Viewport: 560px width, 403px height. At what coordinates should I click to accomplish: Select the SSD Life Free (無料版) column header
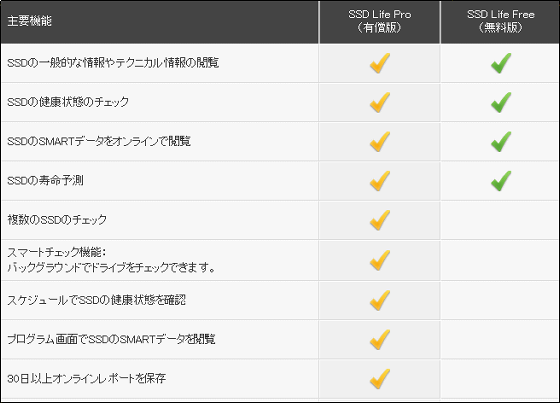(x=501, y=21)
